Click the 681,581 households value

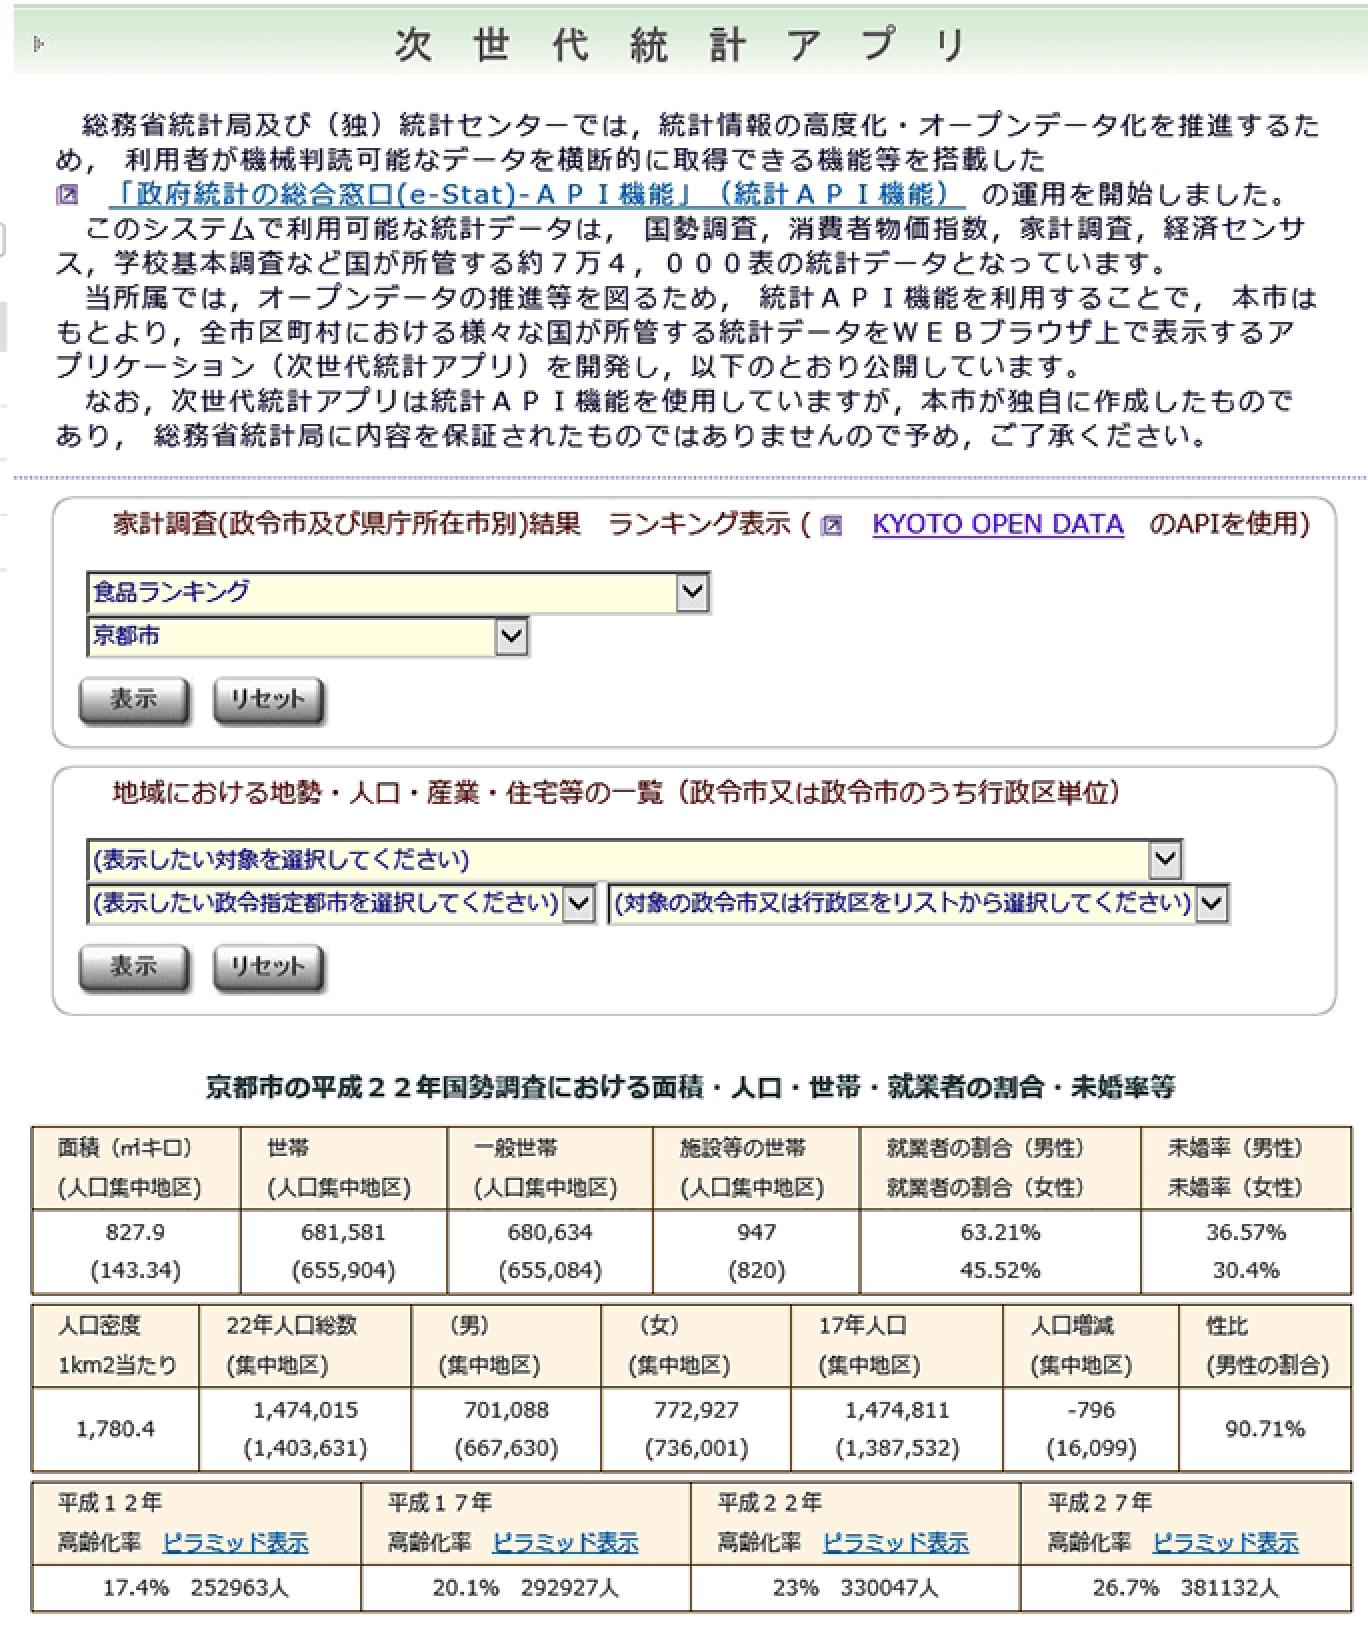(x=343, y=1232)
